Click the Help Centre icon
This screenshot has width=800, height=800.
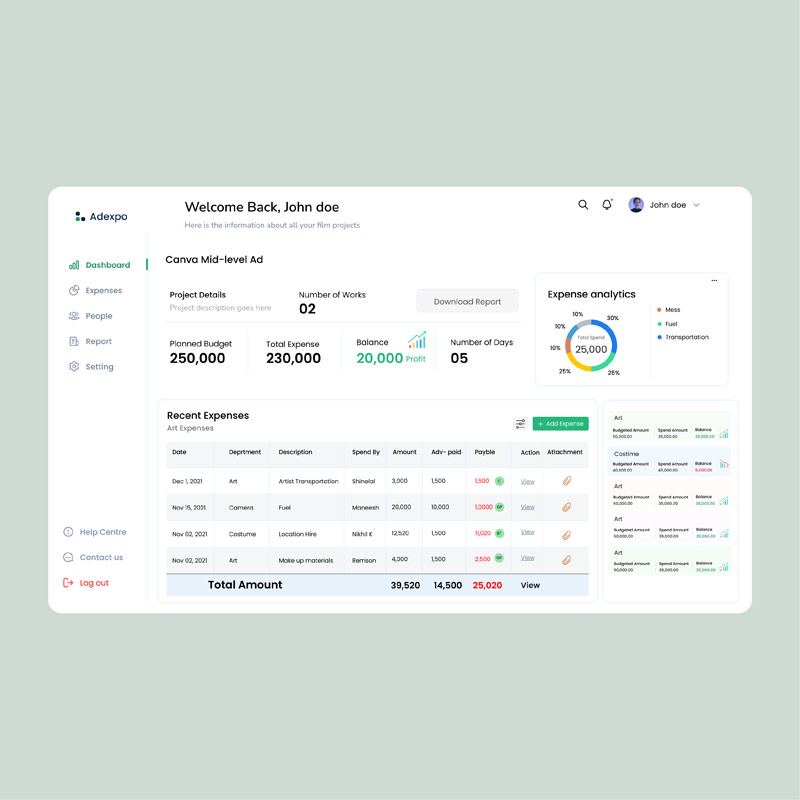click(x=68, y=532)
